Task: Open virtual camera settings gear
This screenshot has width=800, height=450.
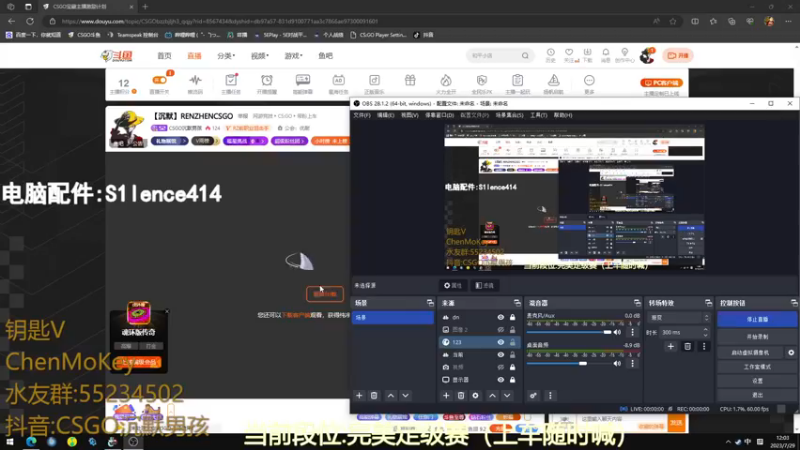Action: (x=791, y=352)
